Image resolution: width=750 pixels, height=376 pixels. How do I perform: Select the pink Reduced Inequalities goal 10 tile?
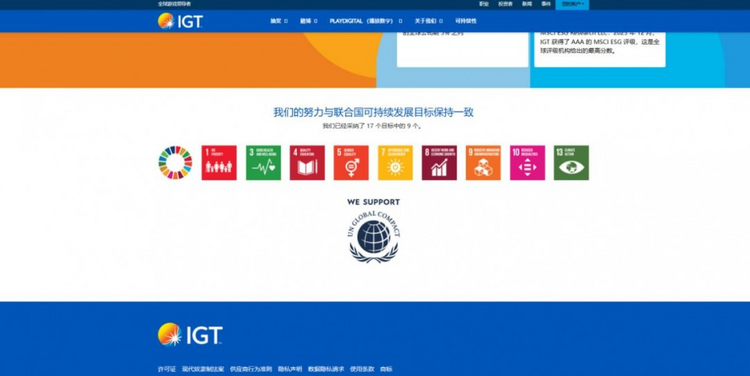tap(527, 163)
